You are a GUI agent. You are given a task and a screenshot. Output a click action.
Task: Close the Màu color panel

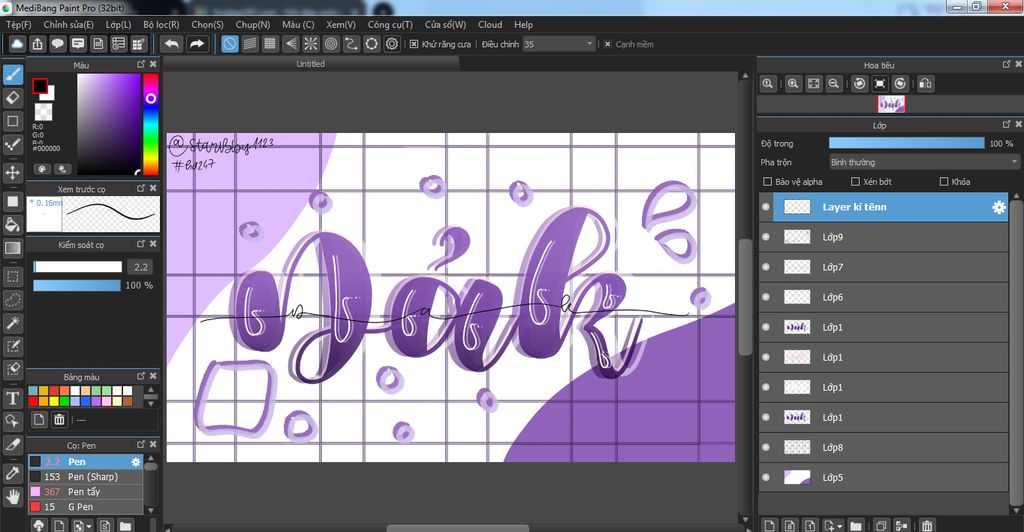coord(153,64)
